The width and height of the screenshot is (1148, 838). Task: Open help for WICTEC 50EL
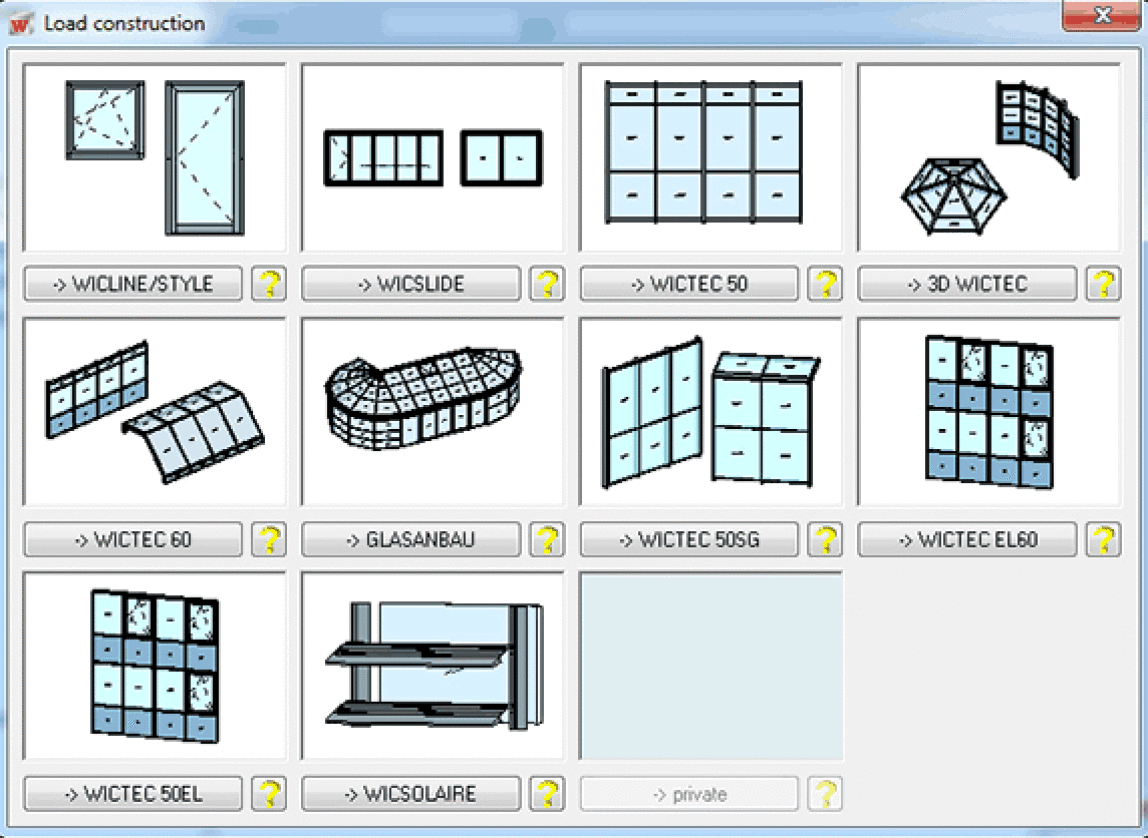tap(269, 794)
